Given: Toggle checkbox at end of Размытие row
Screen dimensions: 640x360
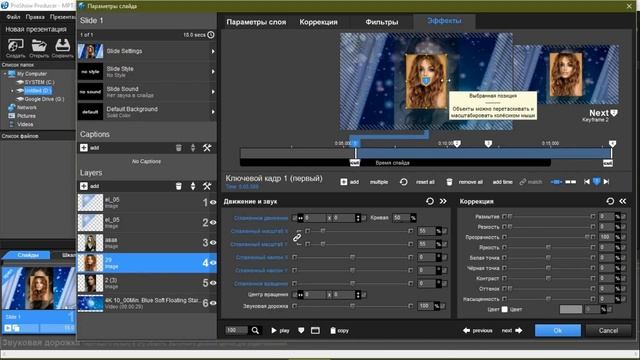Looking at the screenshot, I should tap(623, 216).
